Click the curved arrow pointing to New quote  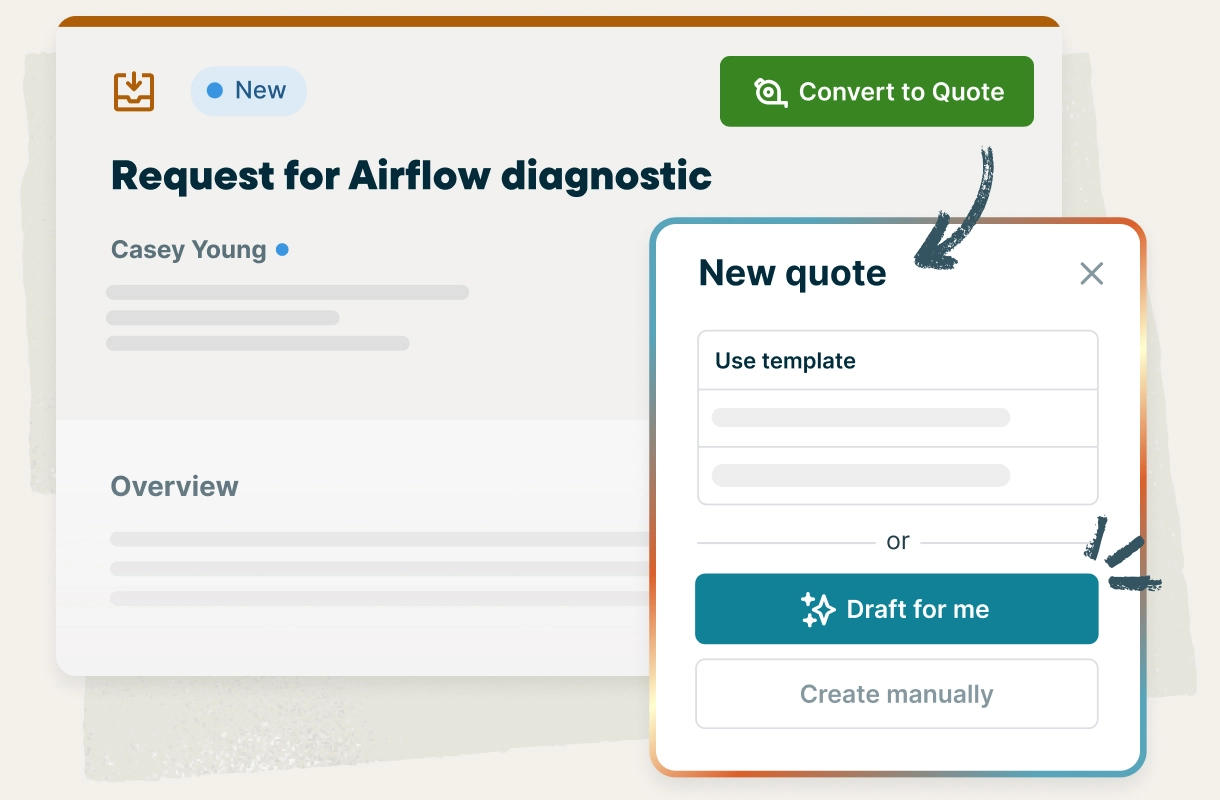(955, 215)
